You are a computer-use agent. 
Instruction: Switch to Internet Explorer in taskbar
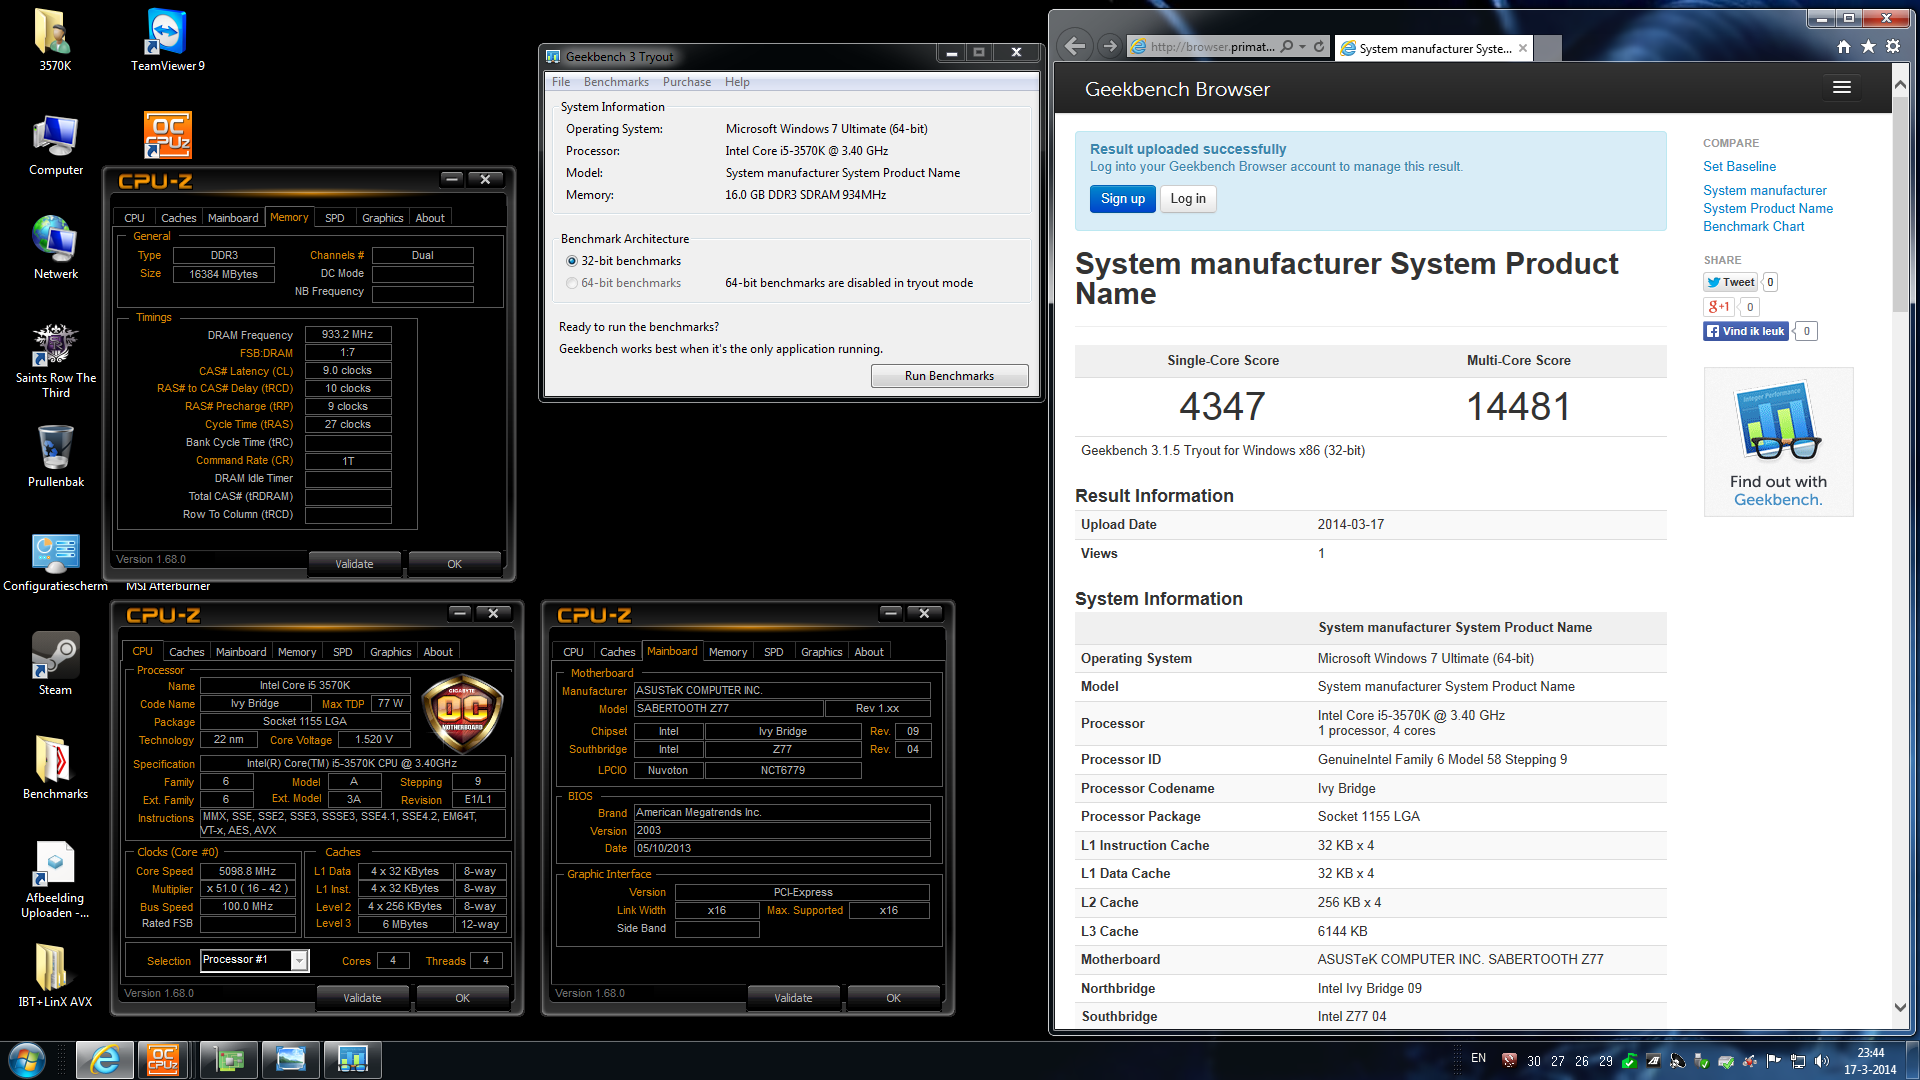[x=105, y=1060]
